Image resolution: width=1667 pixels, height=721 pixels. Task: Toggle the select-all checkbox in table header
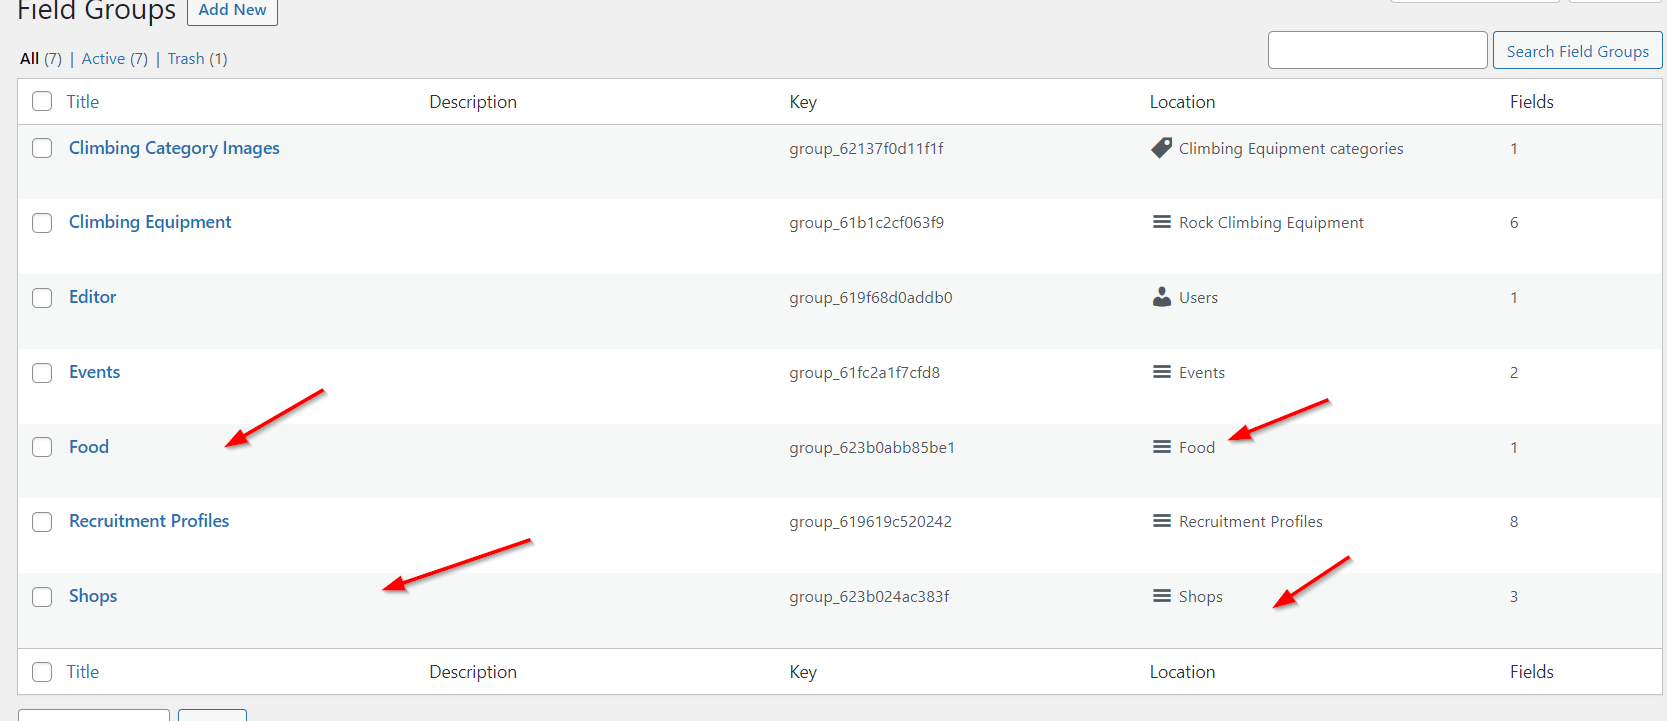[x=42, y=101]
